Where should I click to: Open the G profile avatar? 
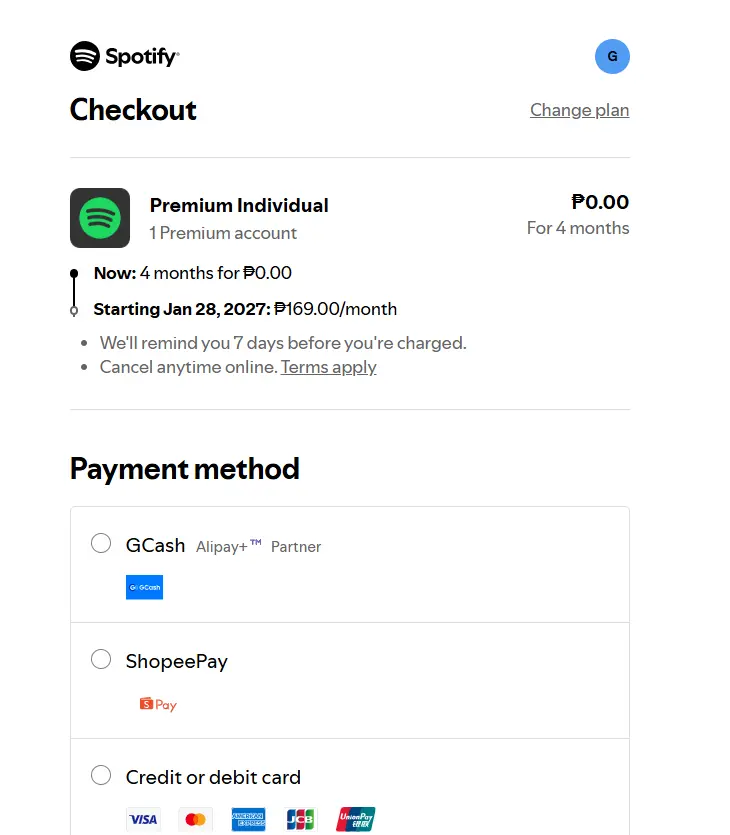coord(612,56)
